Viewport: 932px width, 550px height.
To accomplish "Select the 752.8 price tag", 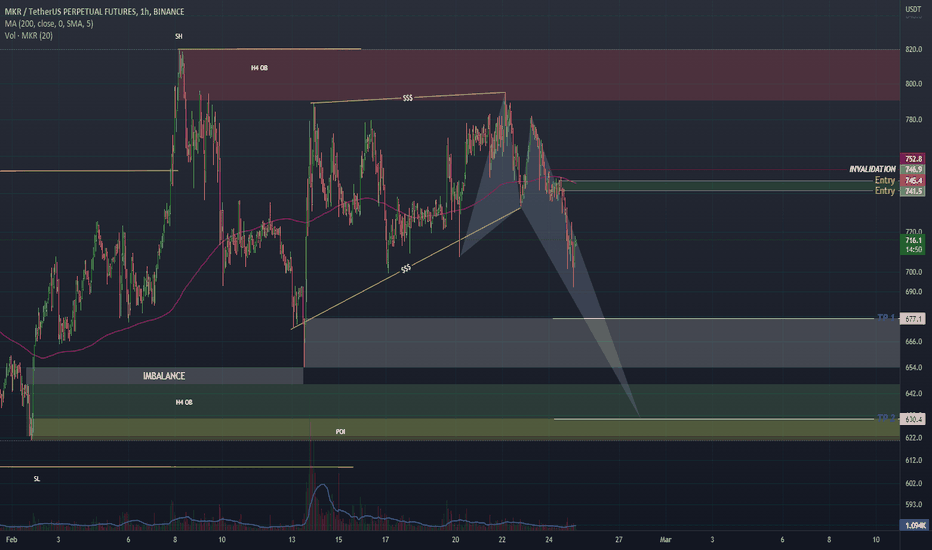I will click(x=913, y=159).
